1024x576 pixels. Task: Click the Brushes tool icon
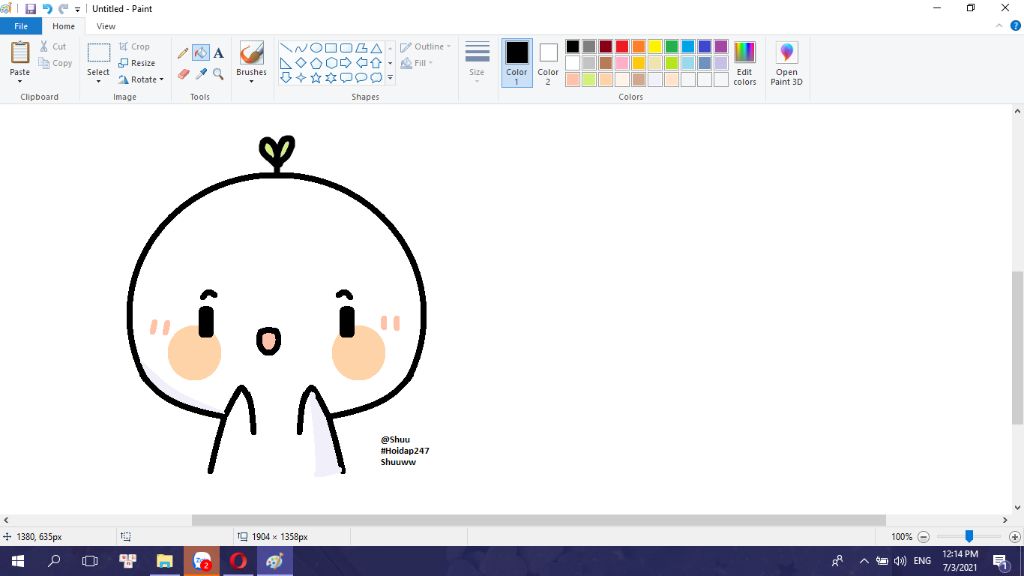pyautogui.click(x=251, y=53)
